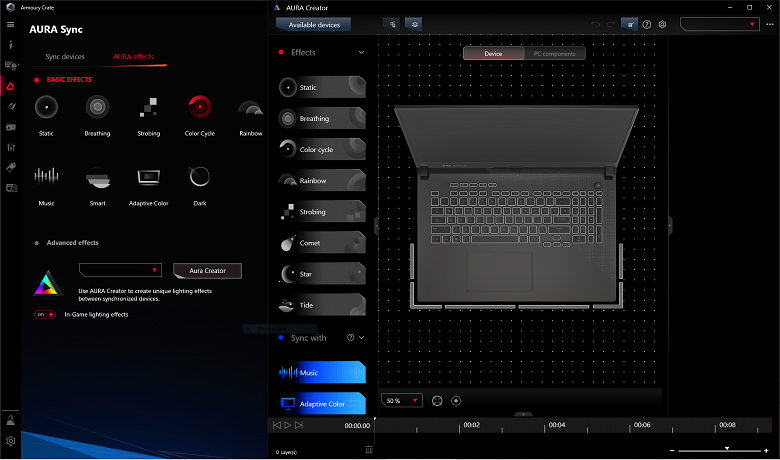Choose Adaptive Color under Sync with

322,404
